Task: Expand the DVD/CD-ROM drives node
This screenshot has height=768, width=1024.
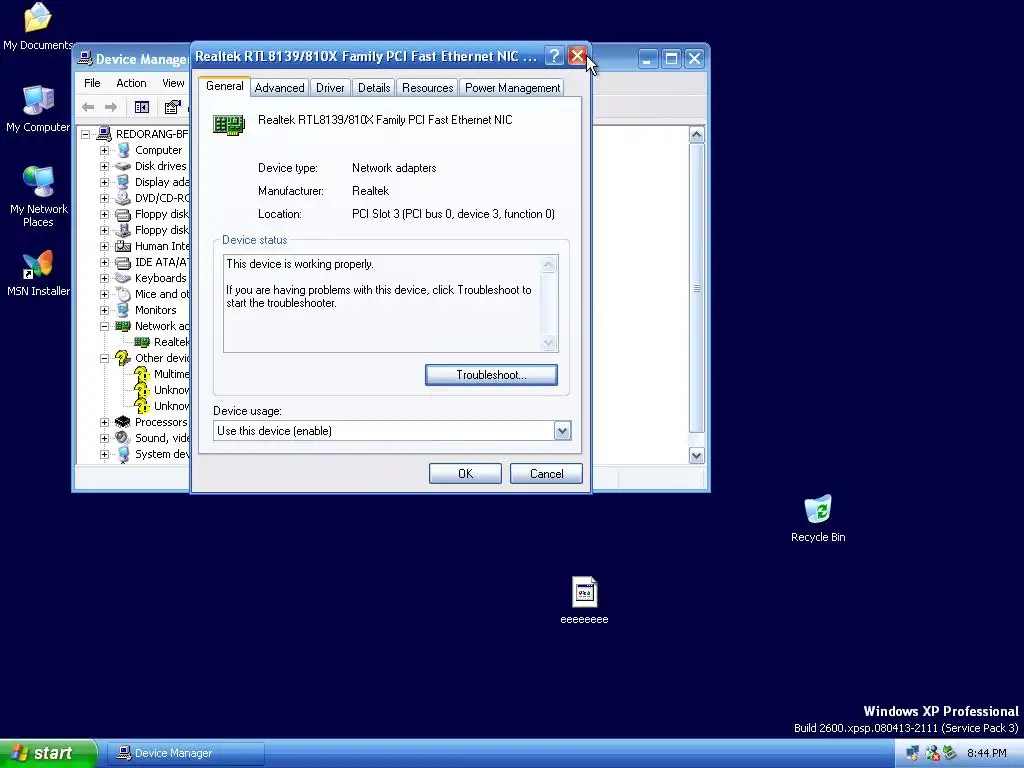Action: (x=104, y=199)
